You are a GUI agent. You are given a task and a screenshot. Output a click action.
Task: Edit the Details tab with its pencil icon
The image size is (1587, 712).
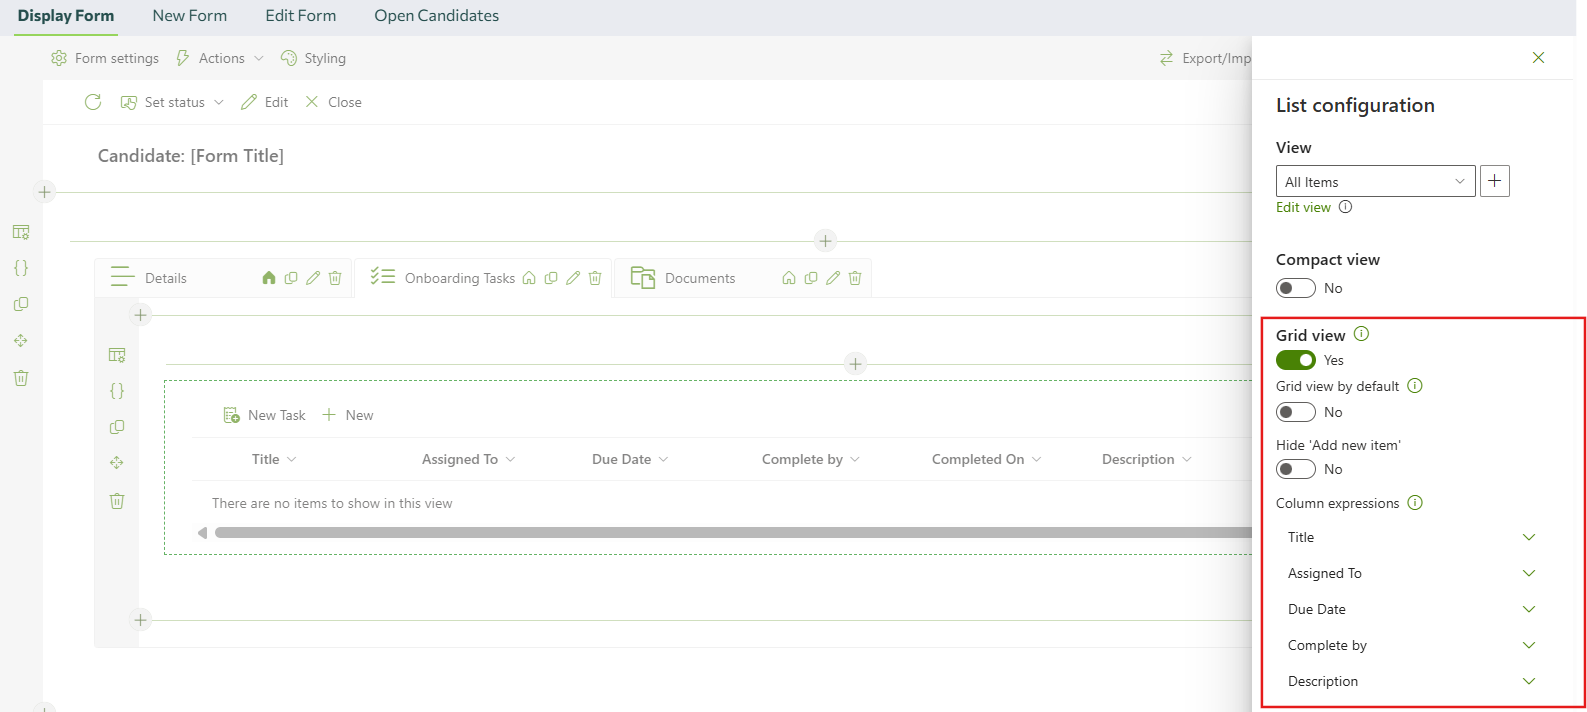(x=313, y=278)
